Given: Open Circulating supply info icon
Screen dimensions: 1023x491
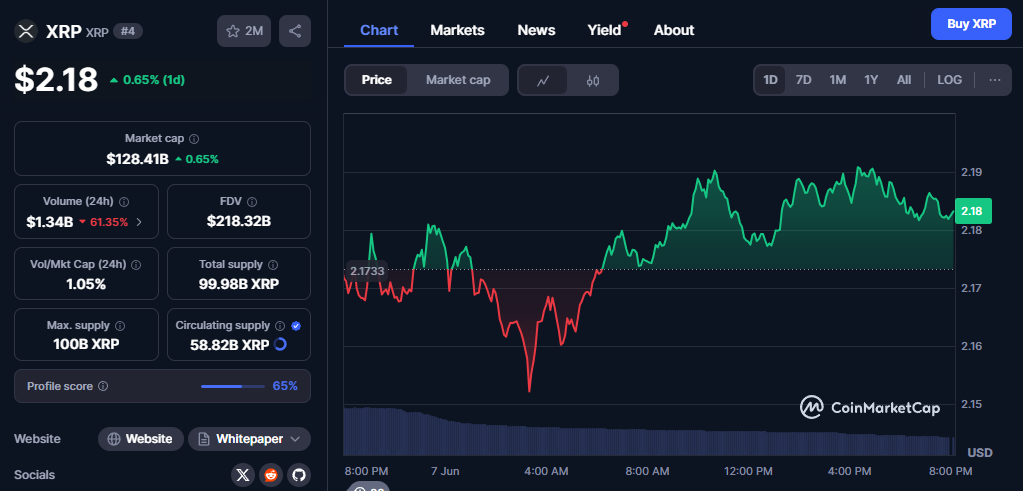Looking at the screenshot, I should [x=280, y=325].
